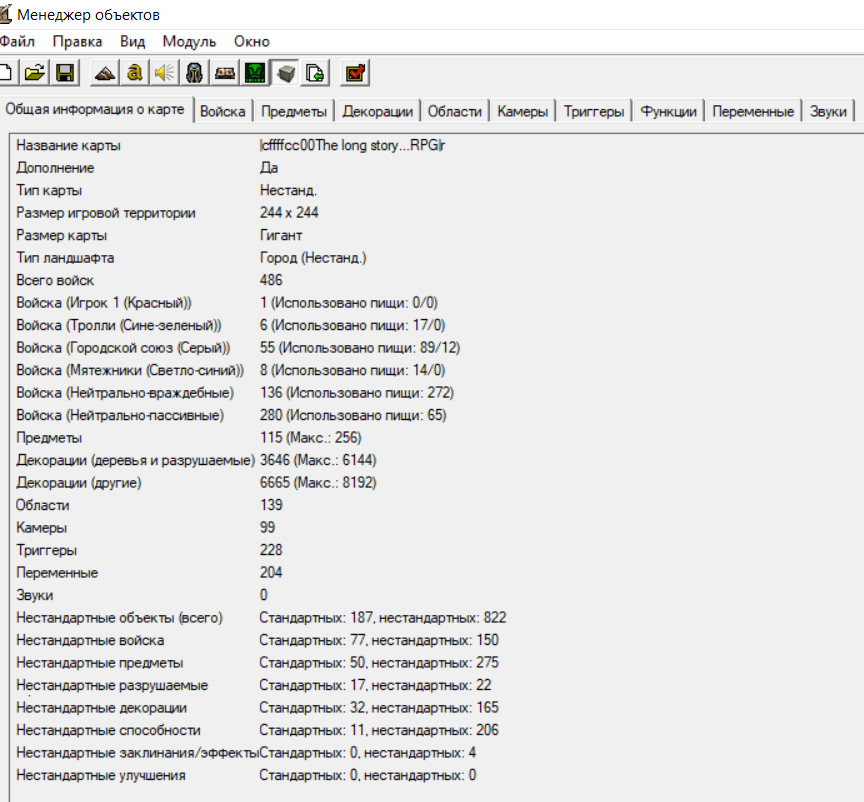864x802 pixels.
Task: Select the Общая информация о карте tab
Action: click(95, 109)
